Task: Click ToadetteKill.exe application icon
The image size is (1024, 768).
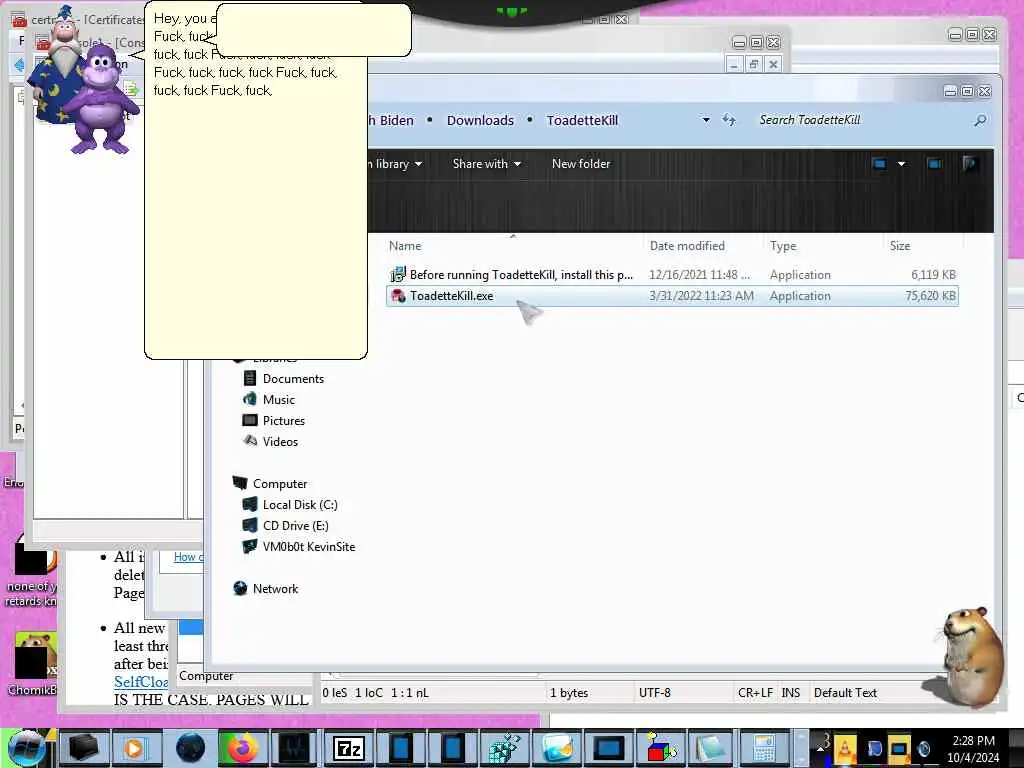Action: pos(398,296)
